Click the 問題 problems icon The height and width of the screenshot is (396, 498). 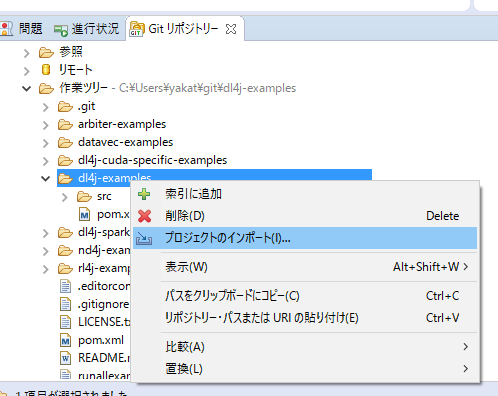click(x=6, y=29)
